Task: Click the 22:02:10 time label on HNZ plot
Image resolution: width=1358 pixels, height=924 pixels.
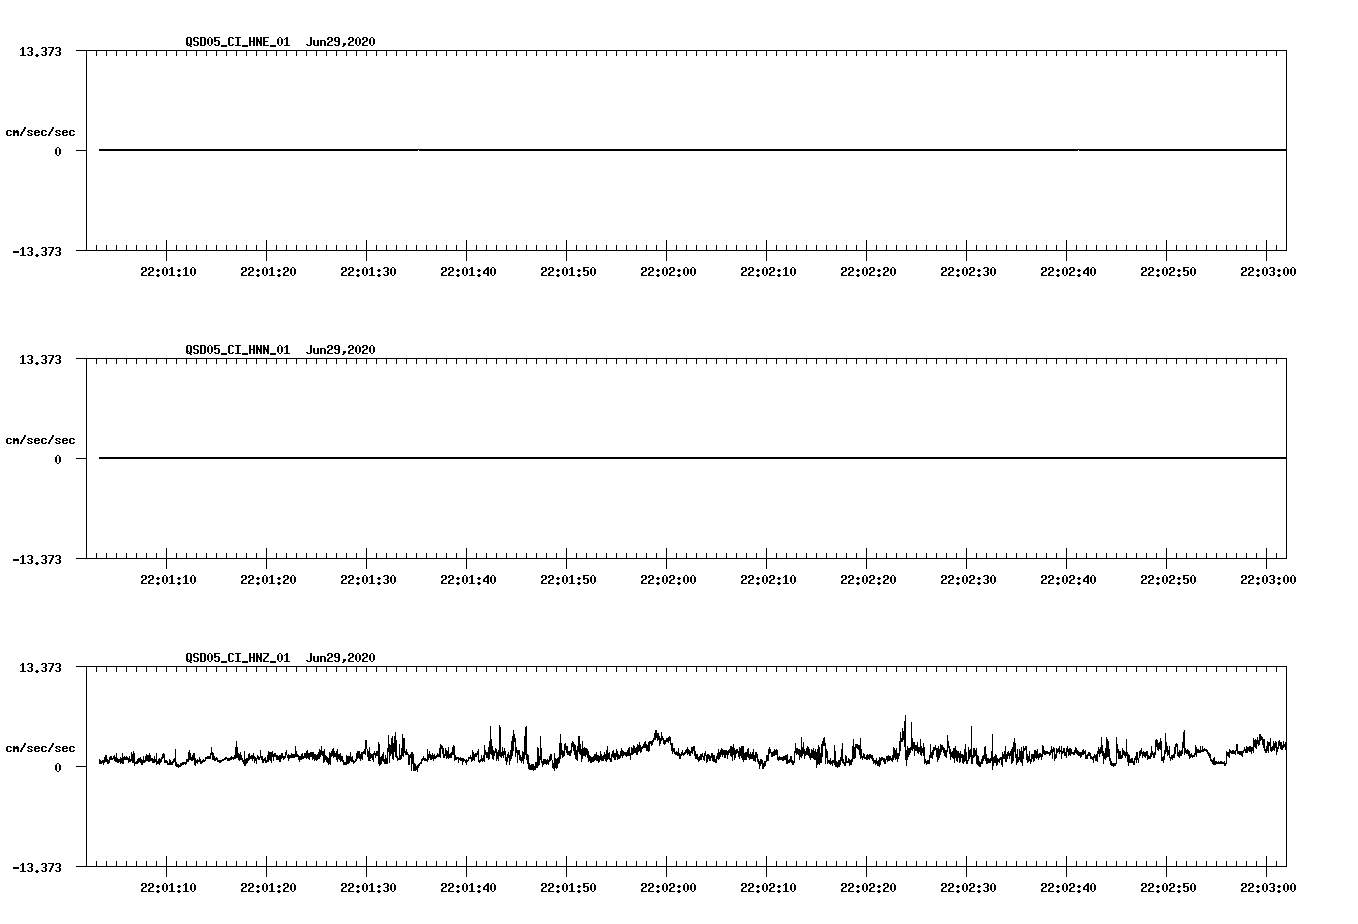Action: (768, 888)
